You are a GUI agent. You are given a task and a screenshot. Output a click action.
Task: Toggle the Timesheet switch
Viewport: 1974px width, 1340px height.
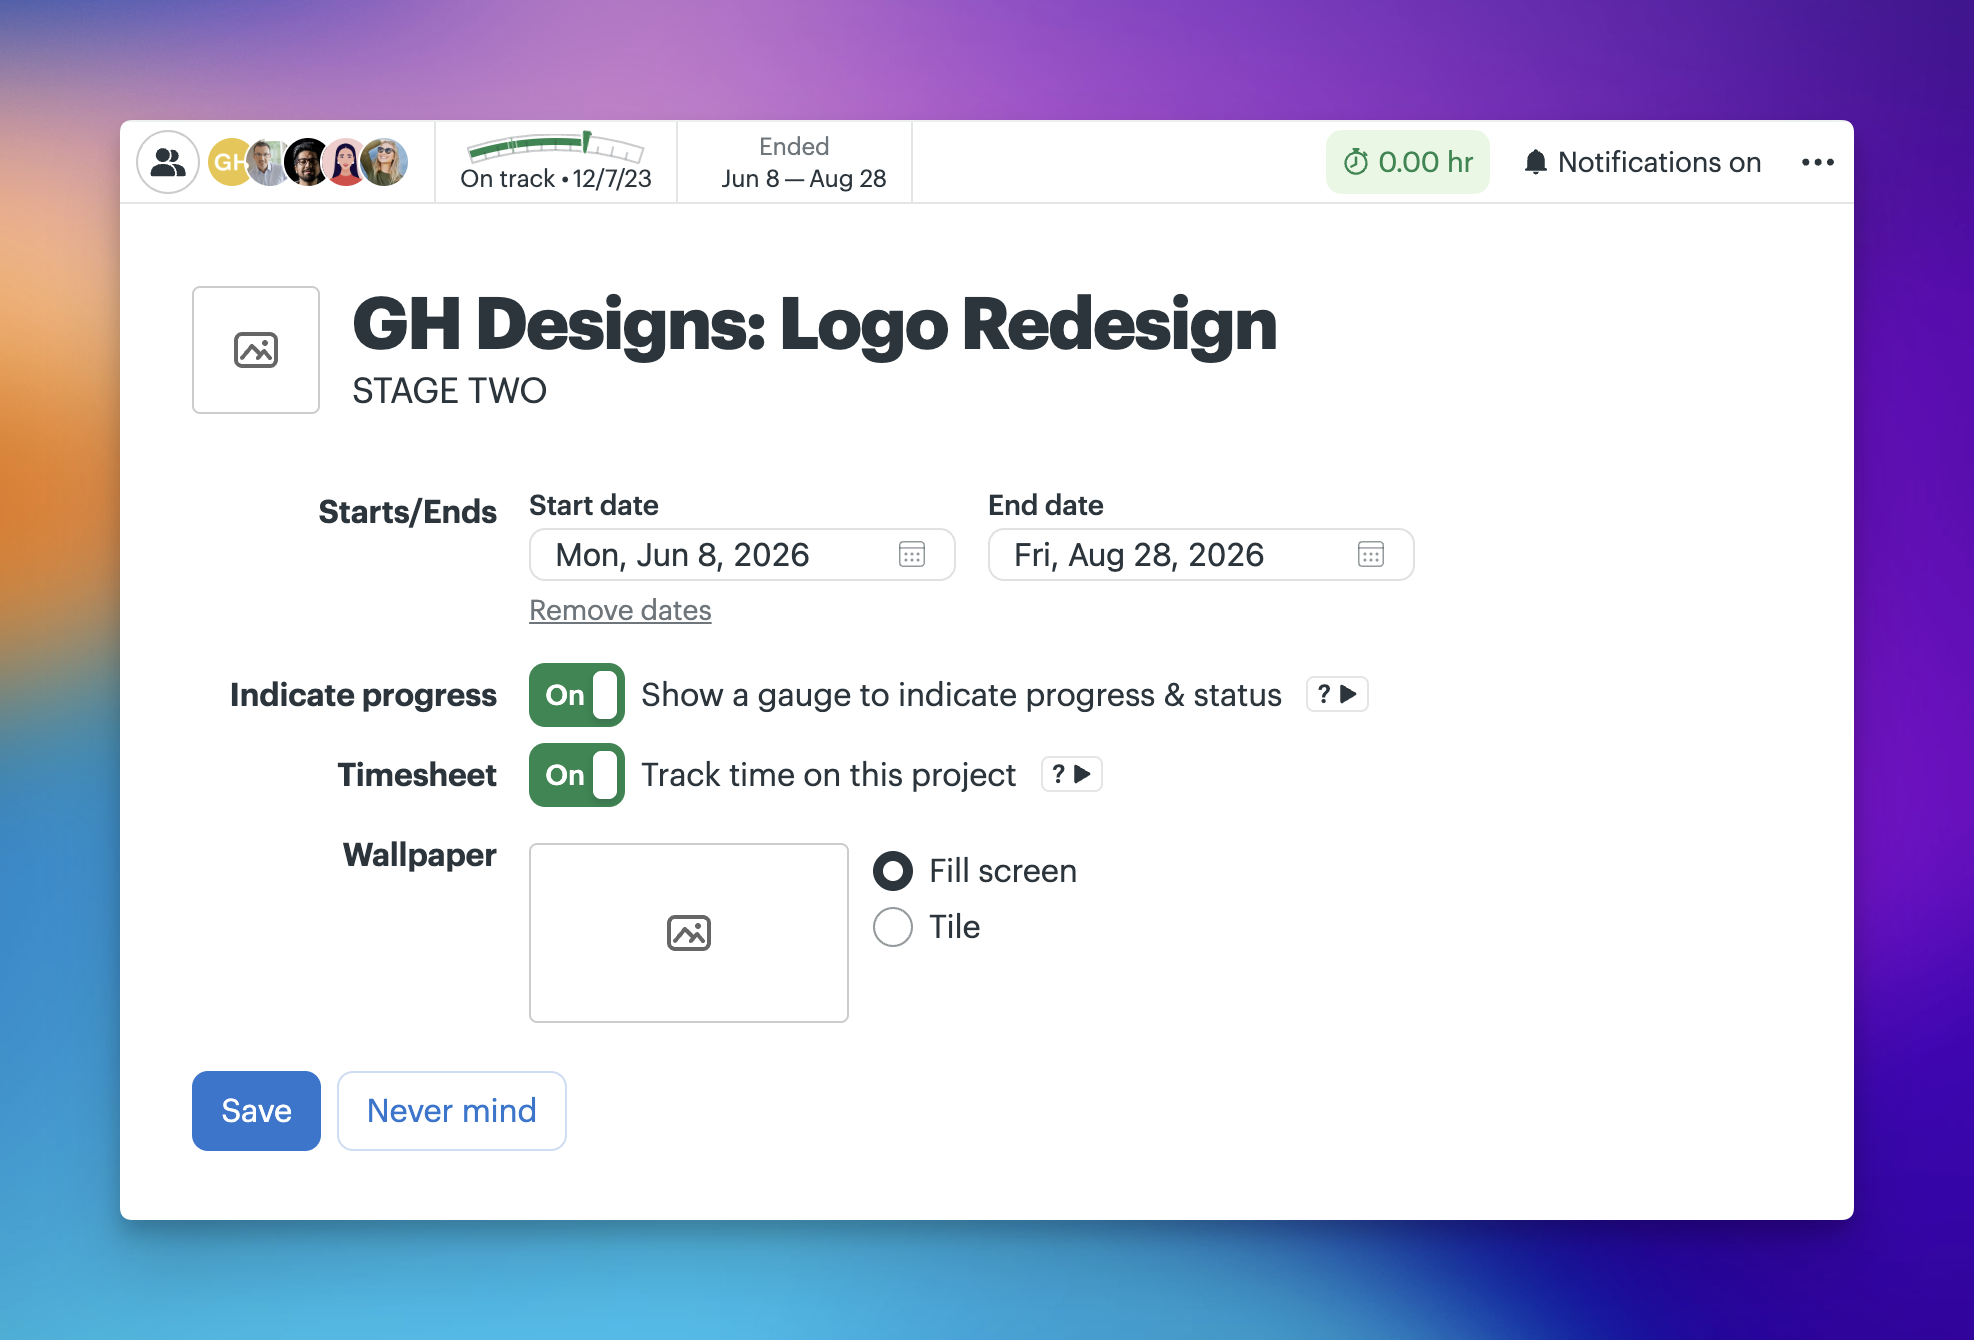pos(577,775)
